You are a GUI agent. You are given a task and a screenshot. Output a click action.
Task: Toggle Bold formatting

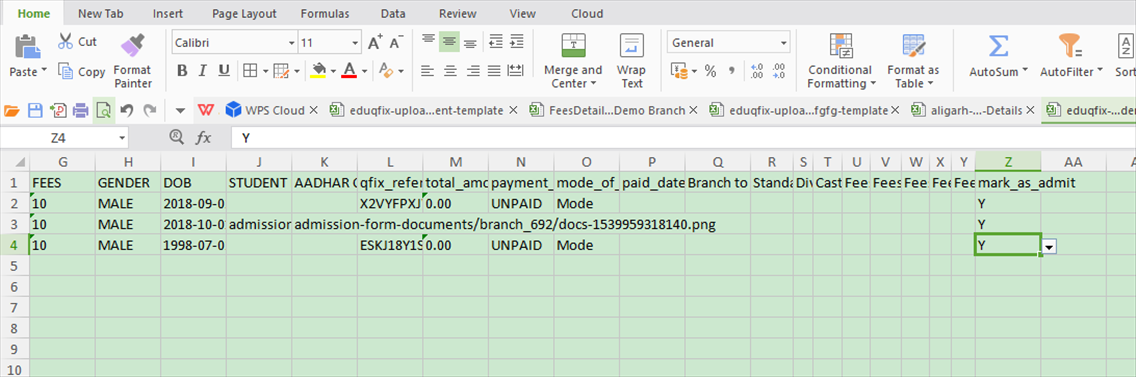click(183, 71)
